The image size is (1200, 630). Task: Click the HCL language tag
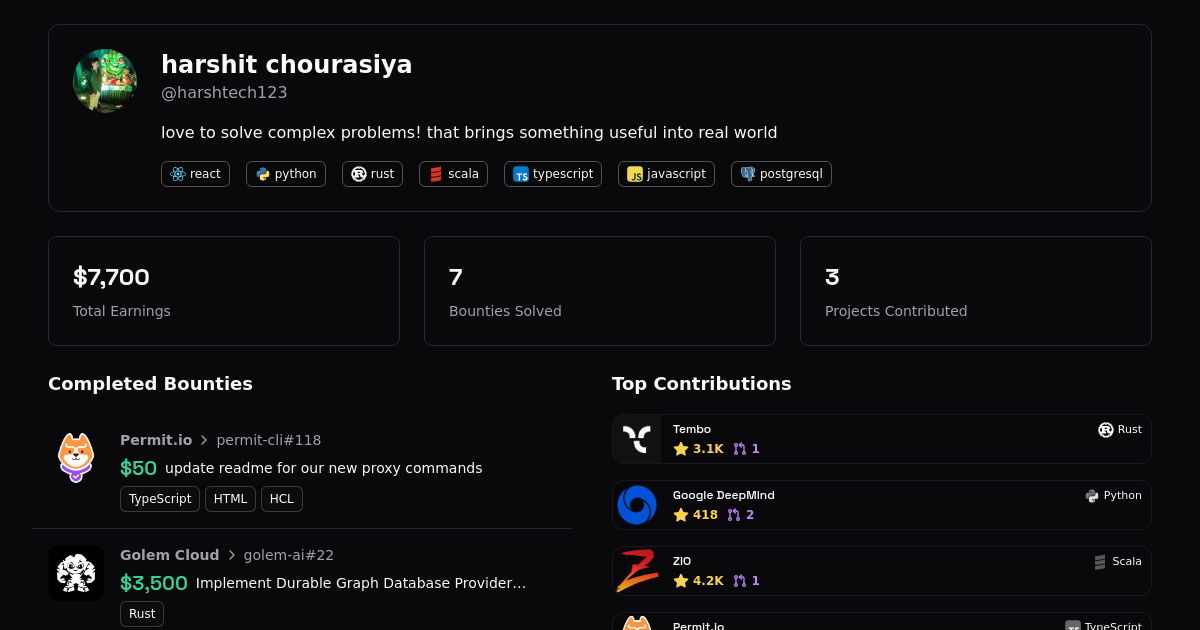click(282, 499)
